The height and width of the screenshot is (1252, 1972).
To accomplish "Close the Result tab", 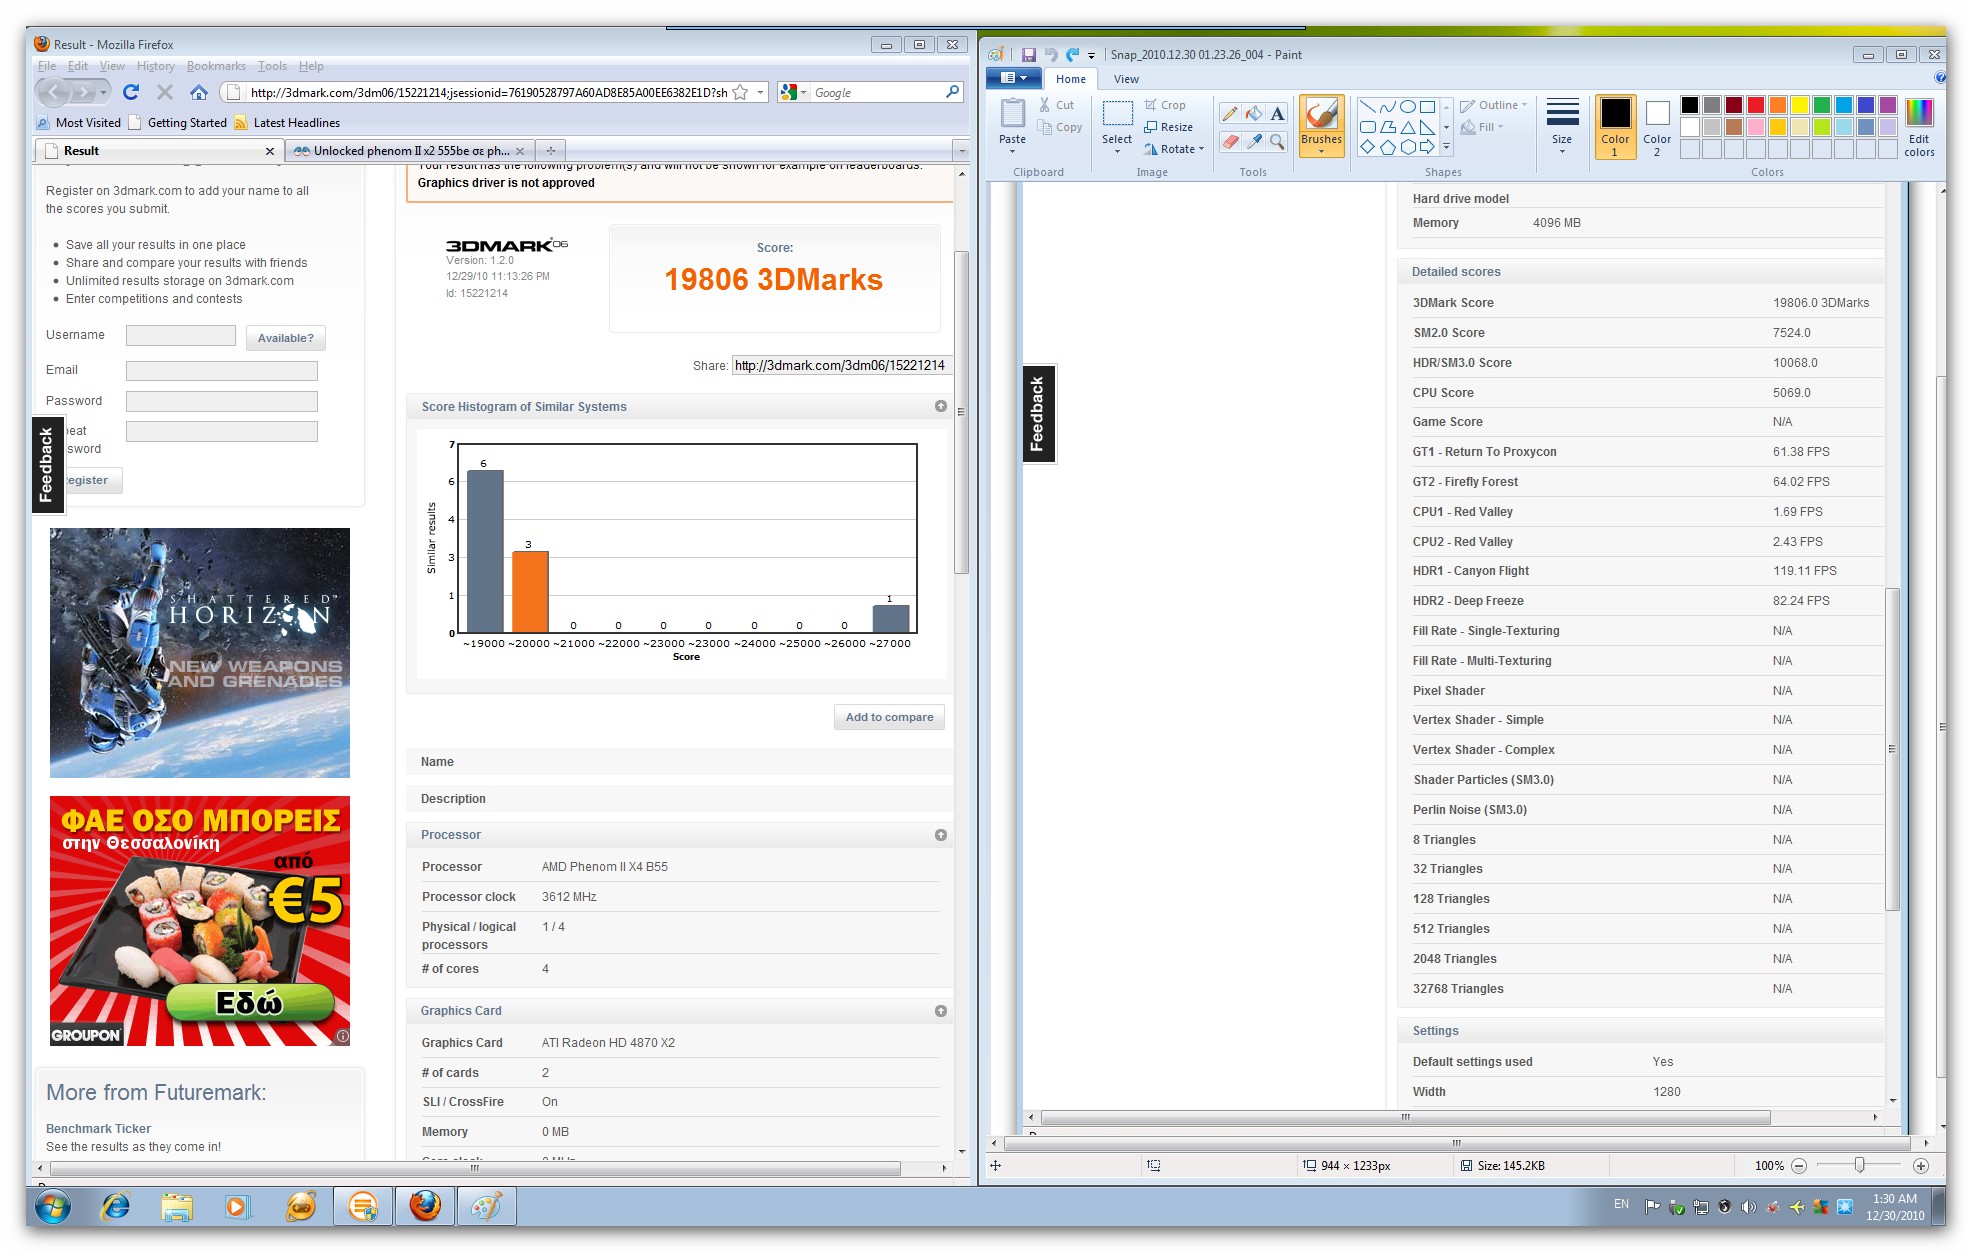I will pos(270,151).
